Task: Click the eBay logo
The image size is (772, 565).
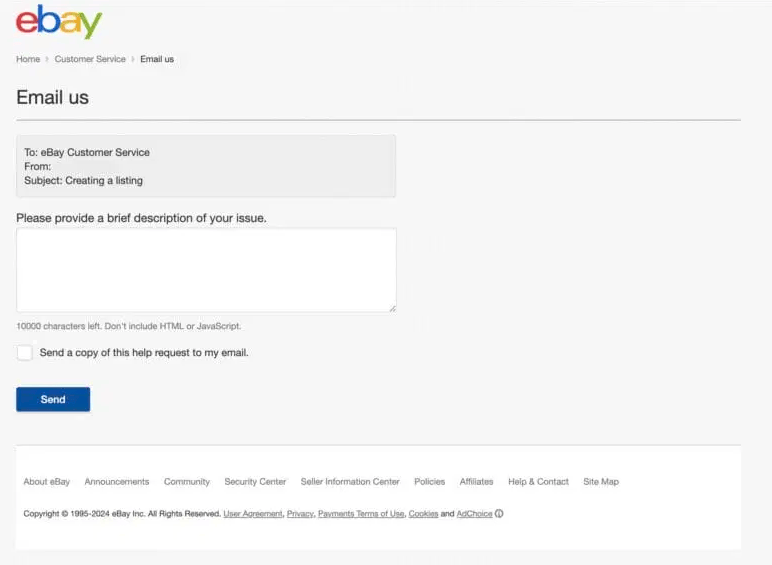Action: [x=58, y=22]
